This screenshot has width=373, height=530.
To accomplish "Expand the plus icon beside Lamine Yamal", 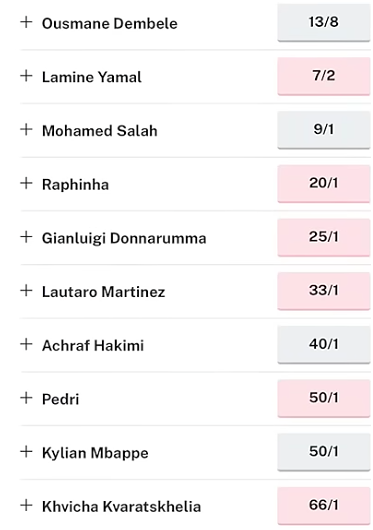I will click(26, 76).
